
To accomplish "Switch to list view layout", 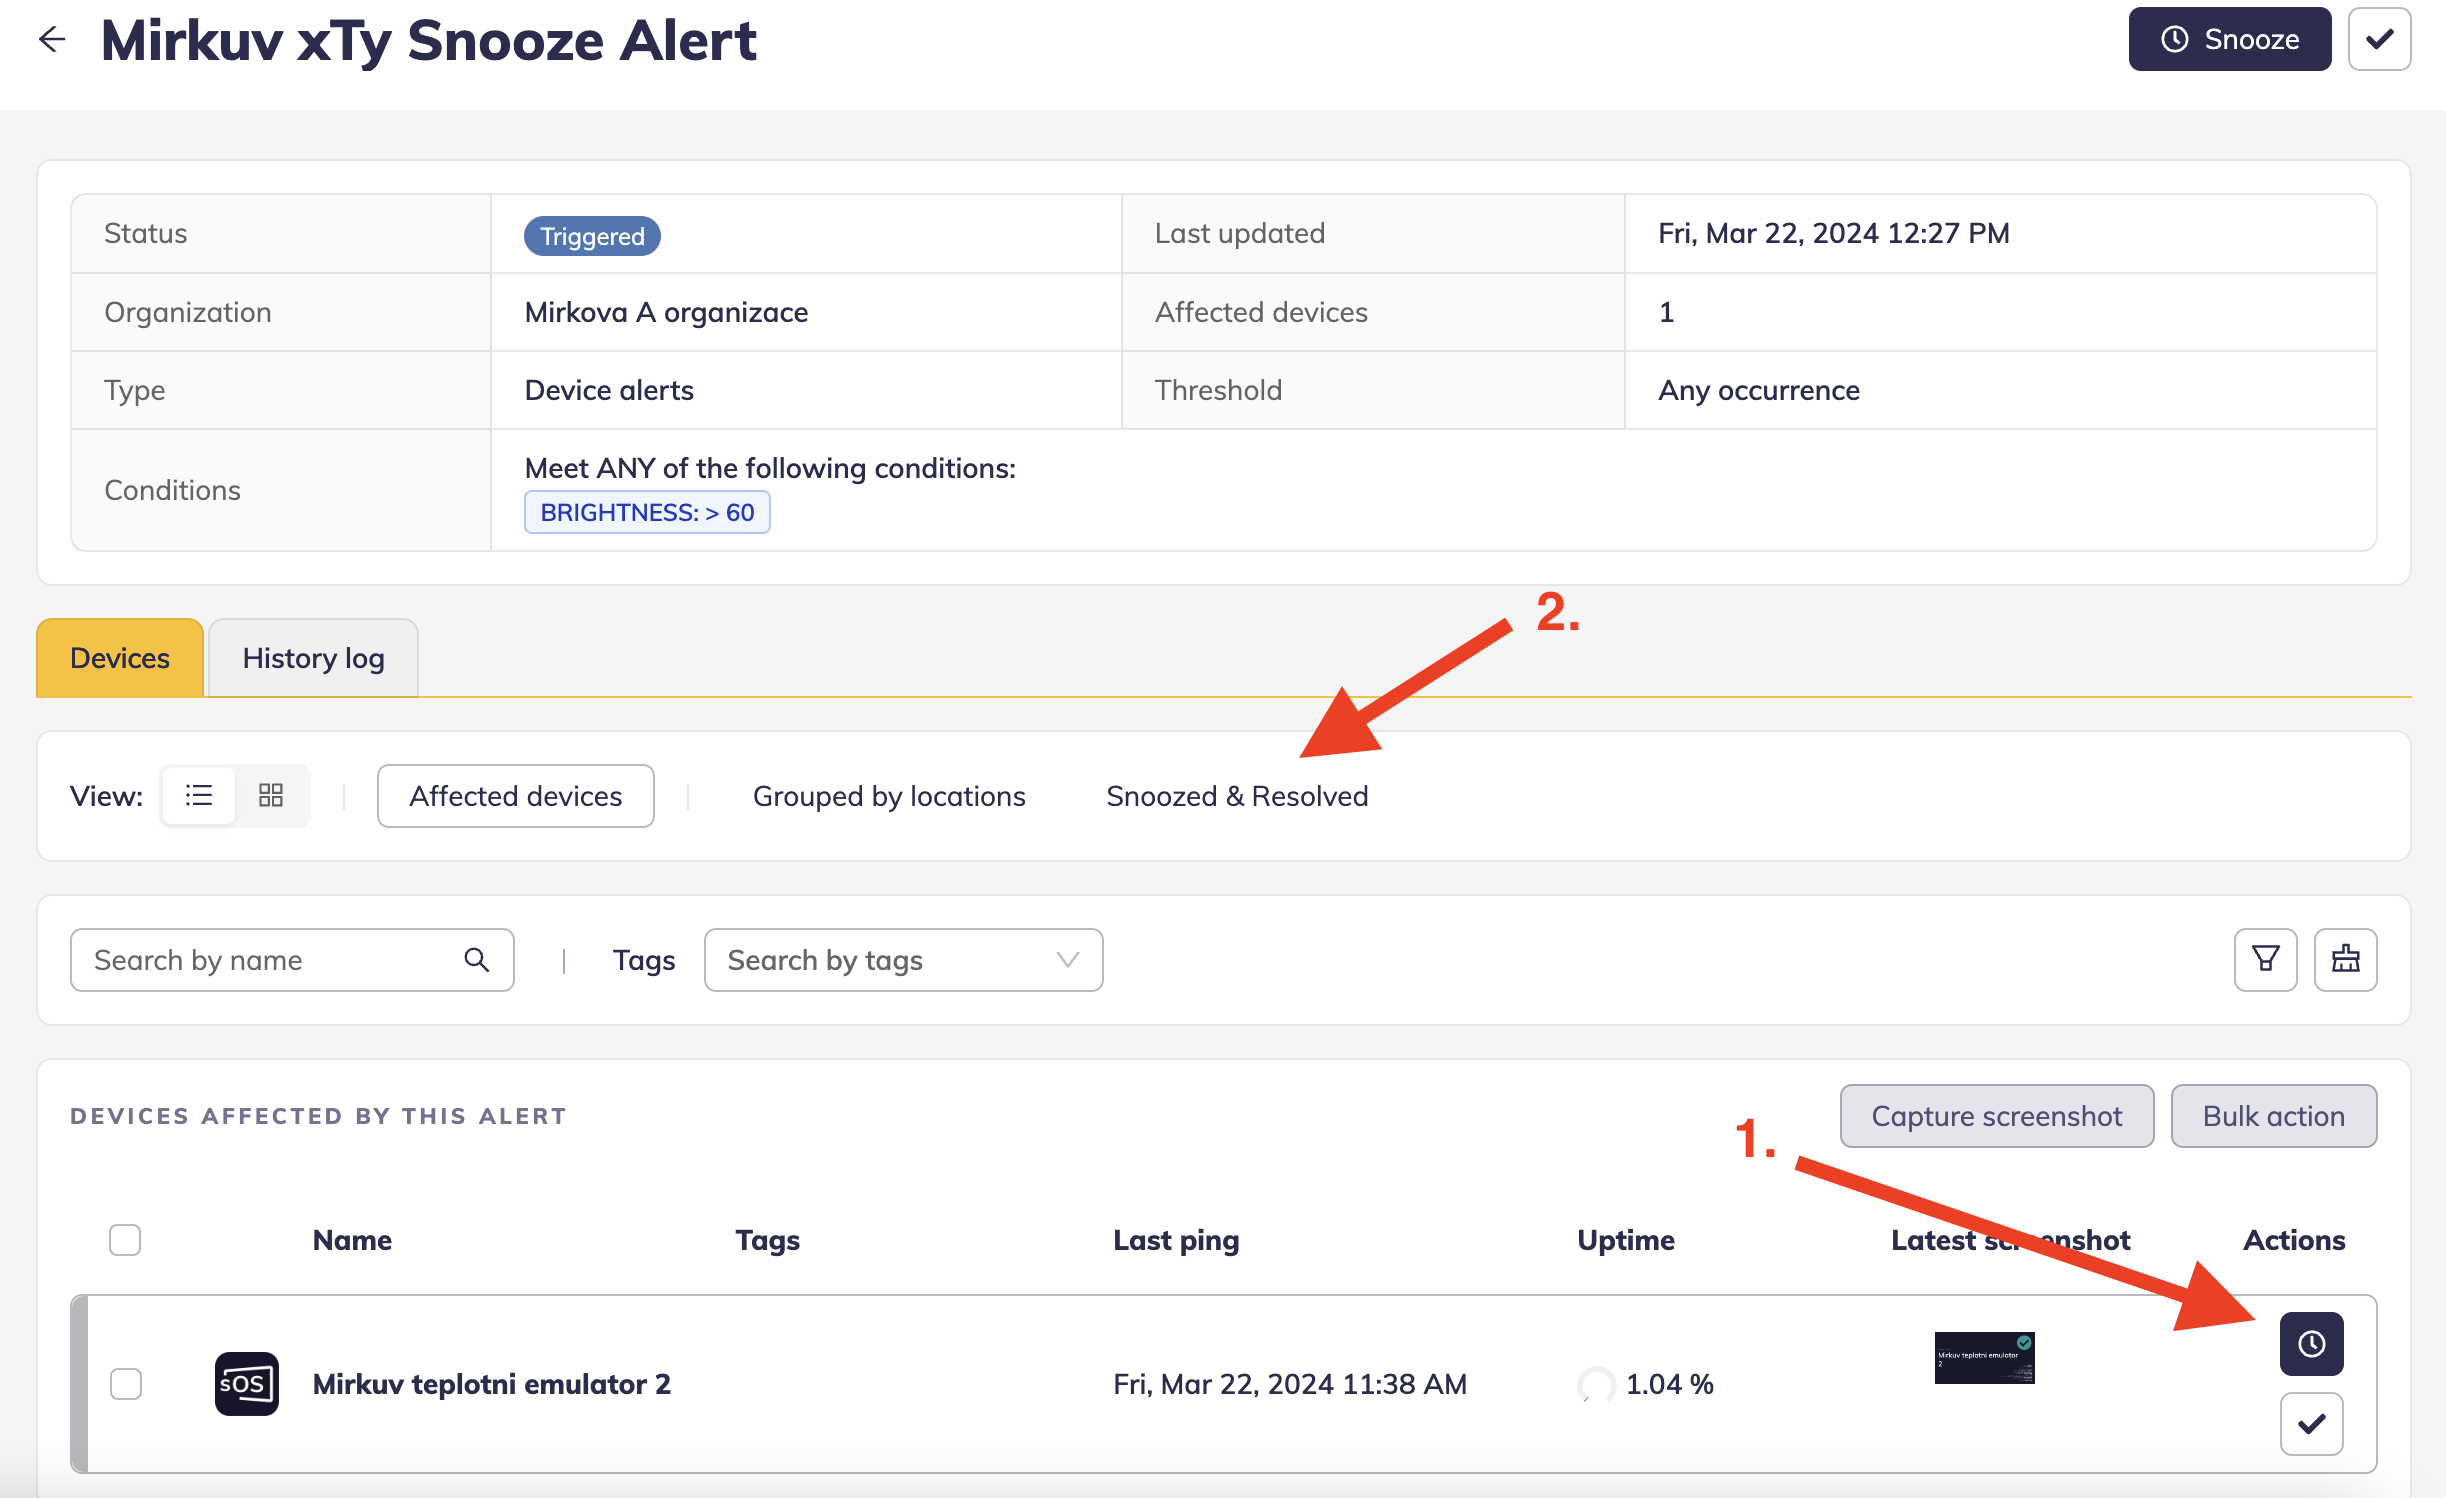I will pyautogui.click(x=199, y=796).
